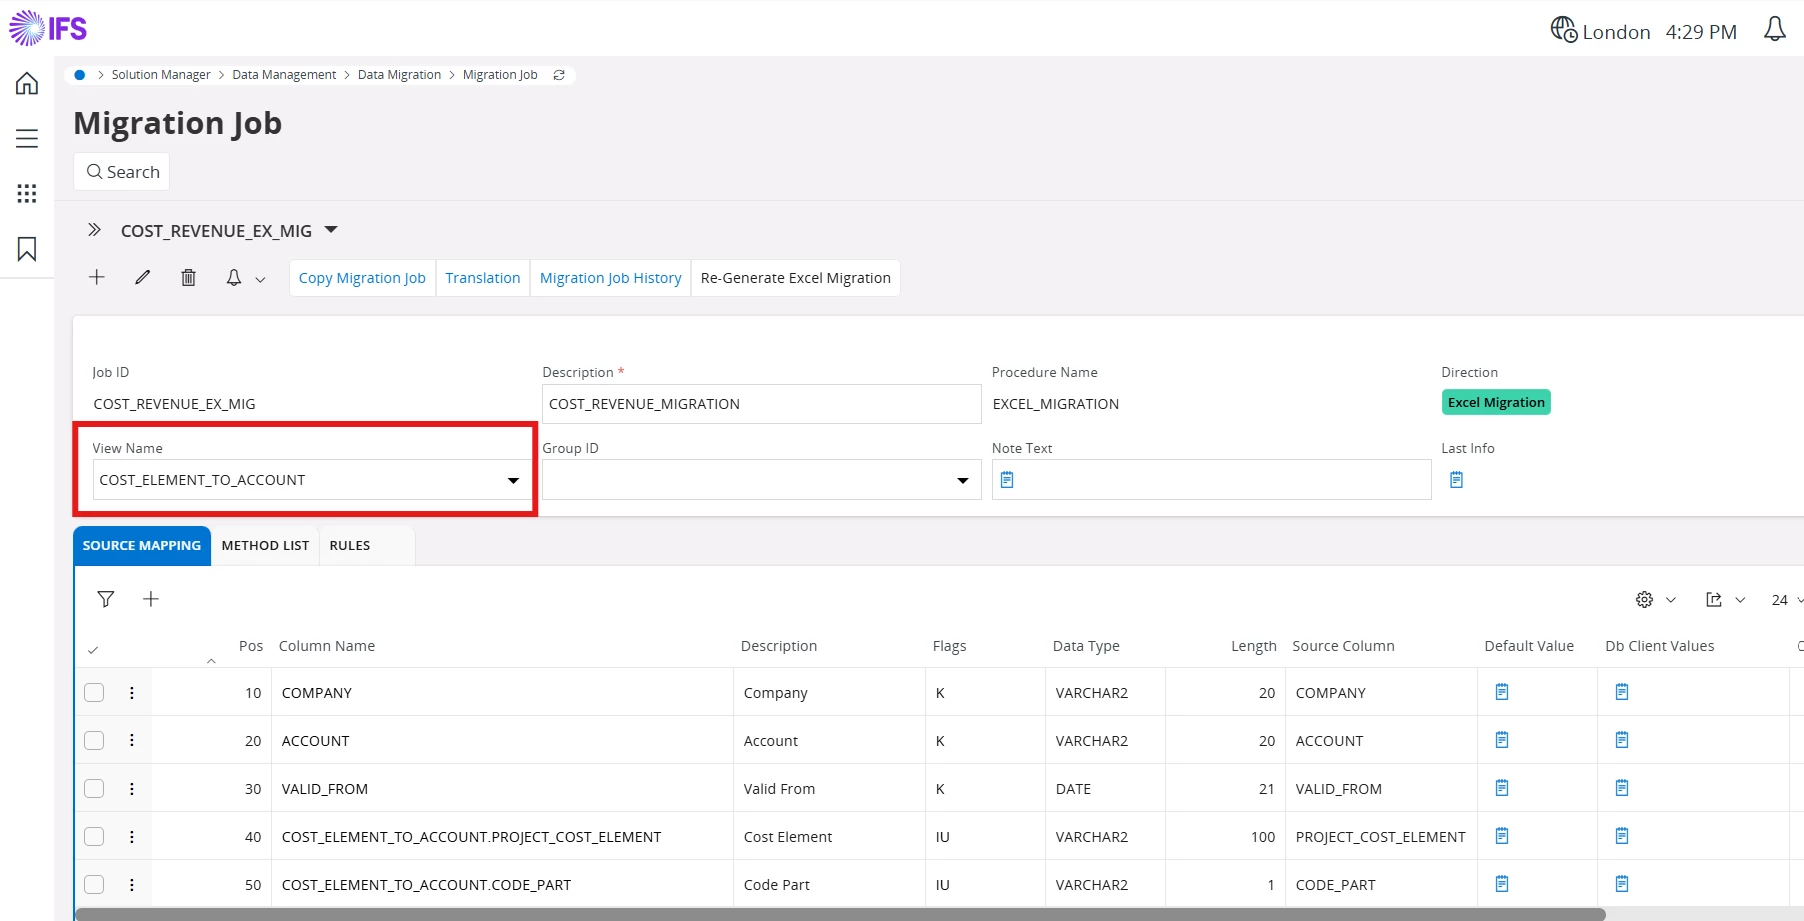Sort by the Pos column header
The height and width of the screenshot is (921, 1804).
[251, 646]
